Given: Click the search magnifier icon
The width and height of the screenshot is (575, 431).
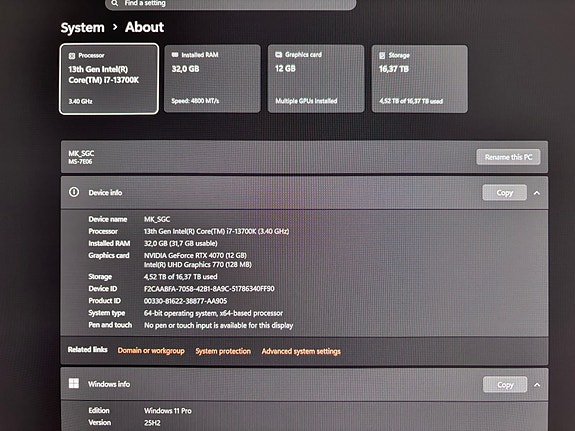Looking at the screenshot, I should (115, 3).
